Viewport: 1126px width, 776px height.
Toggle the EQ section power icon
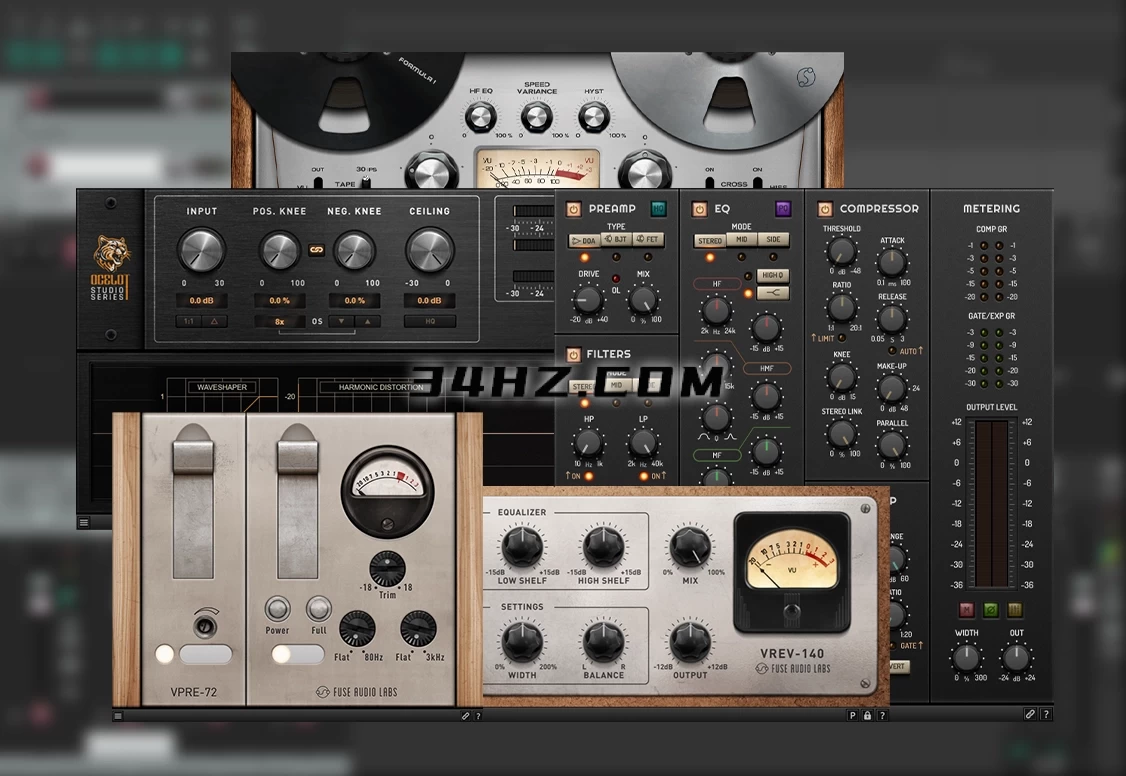tap(699, 209)
